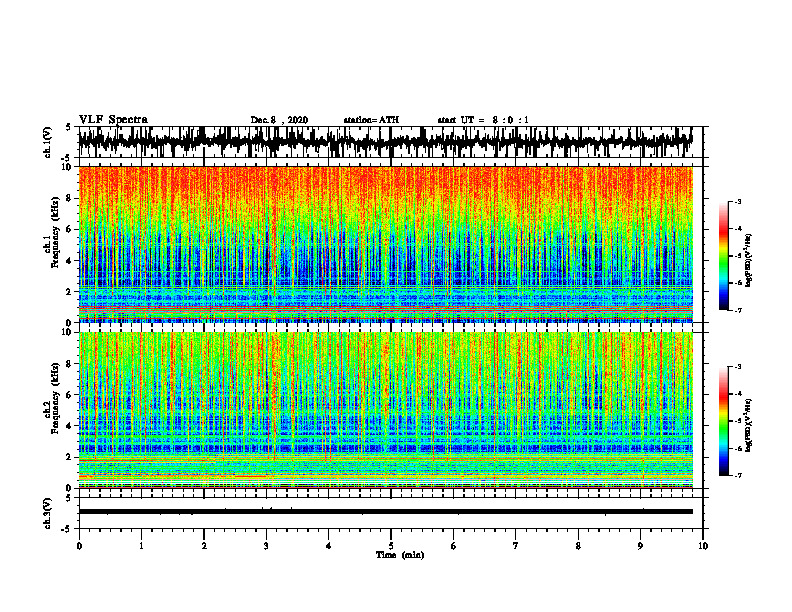Viewport: 792px width, 612px height.
Task: Click time axis tick label '1'
Action: 141,546
